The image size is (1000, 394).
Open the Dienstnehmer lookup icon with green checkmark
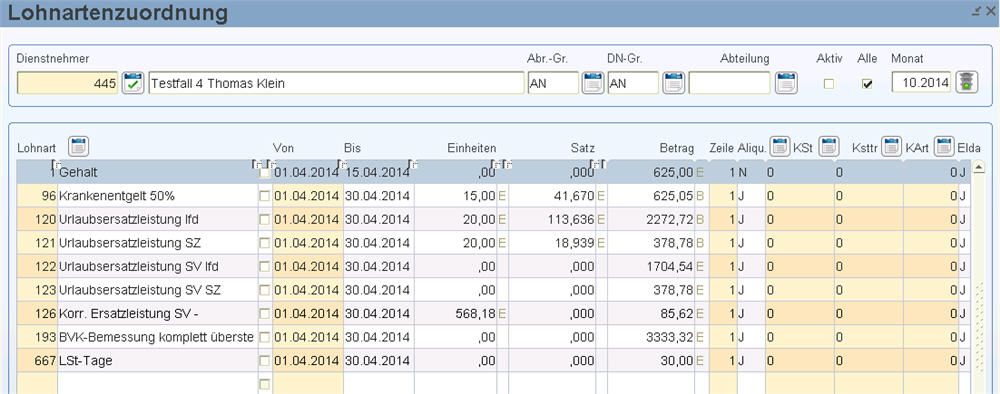133,83
